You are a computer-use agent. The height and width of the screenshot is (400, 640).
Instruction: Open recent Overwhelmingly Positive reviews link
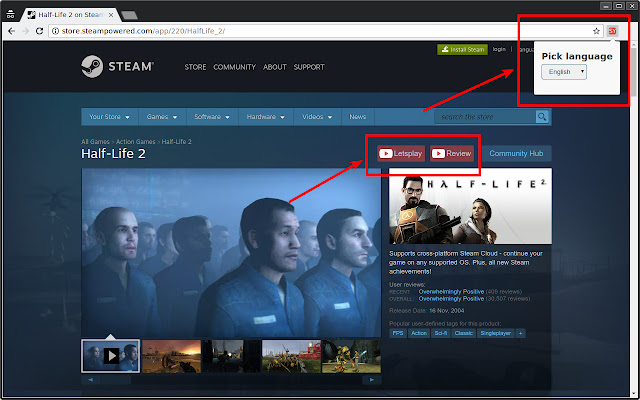tap(451, 291)
